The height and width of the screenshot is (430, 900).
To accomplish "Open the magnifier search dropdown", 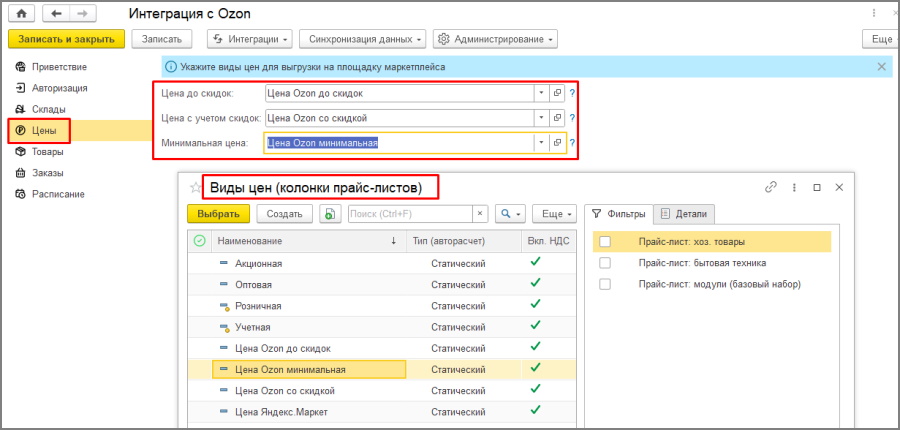I will pos(510,214).
